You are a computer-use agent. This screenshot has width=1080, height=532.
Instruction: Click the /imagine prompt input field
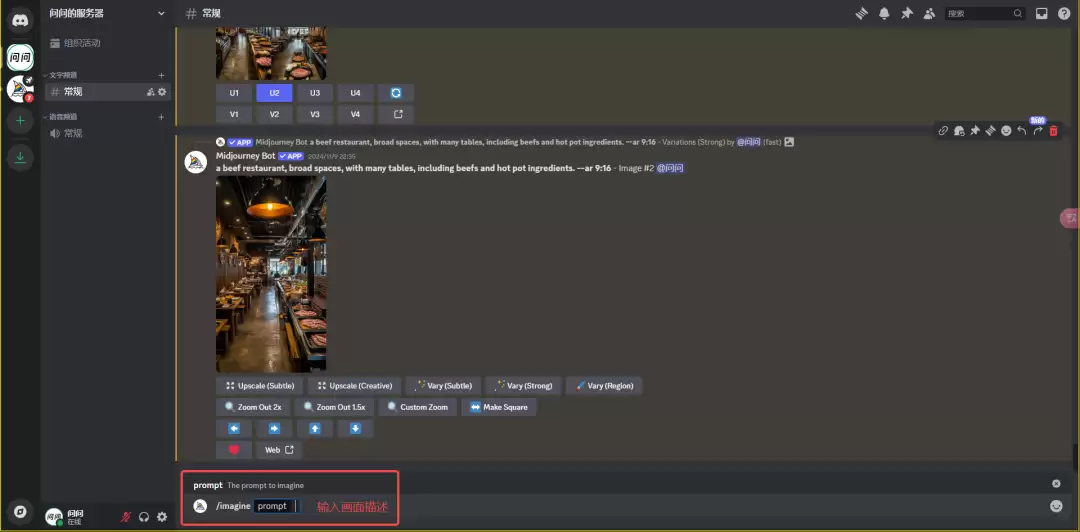pos(273,506)
